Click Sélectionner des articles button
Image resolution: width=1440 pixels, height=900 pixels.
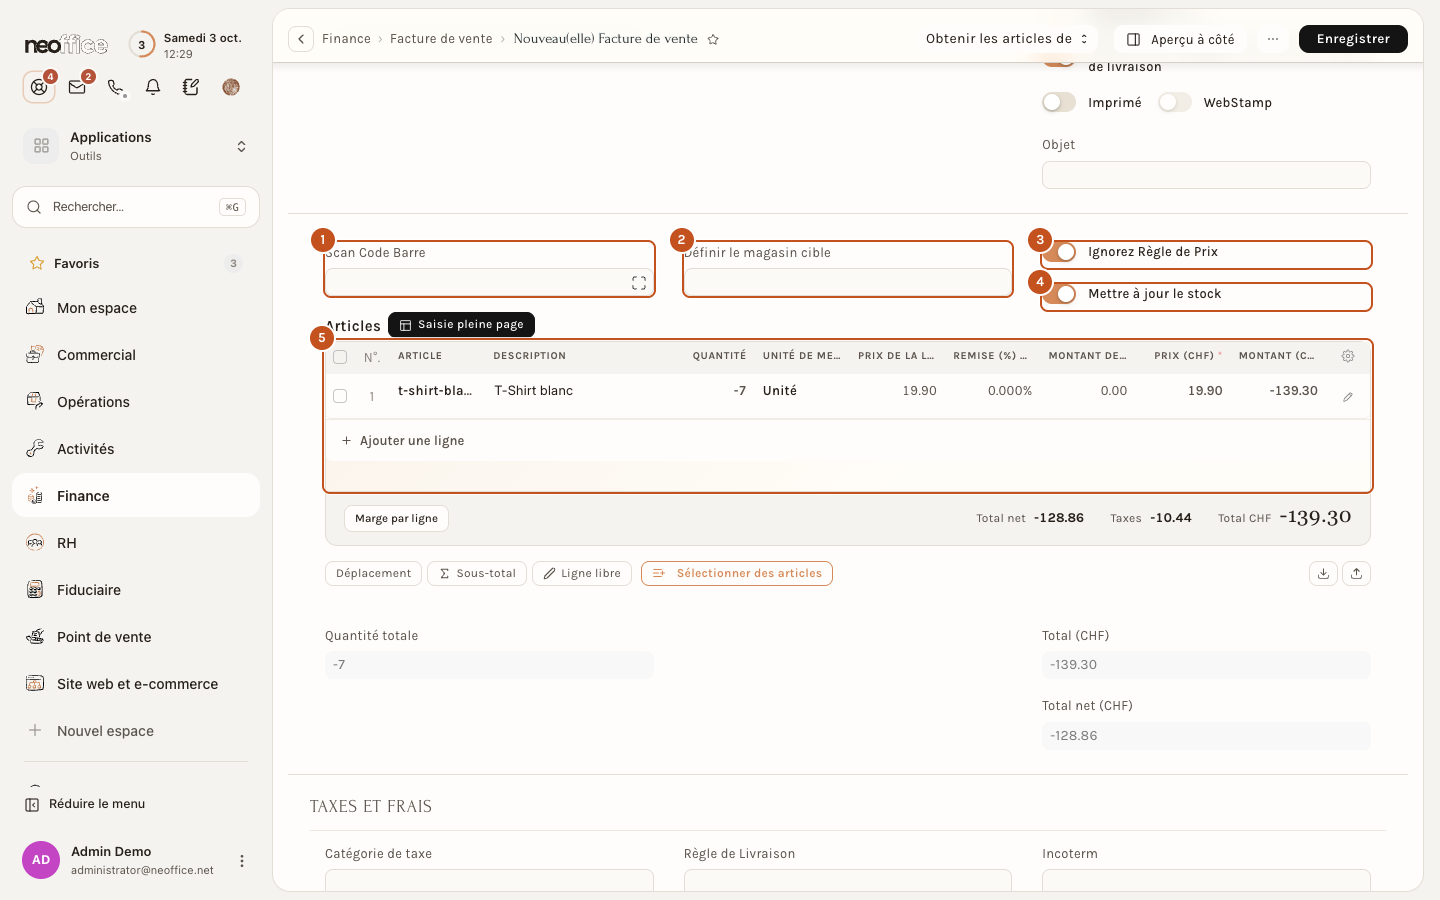point(737,574)
